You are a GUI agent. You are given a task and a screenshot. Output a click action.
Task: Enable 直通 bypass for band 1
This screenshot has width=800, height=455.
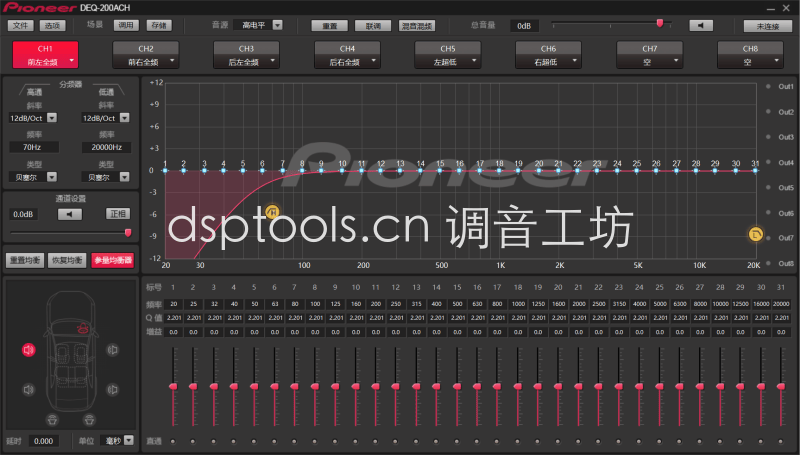point(173,441)
